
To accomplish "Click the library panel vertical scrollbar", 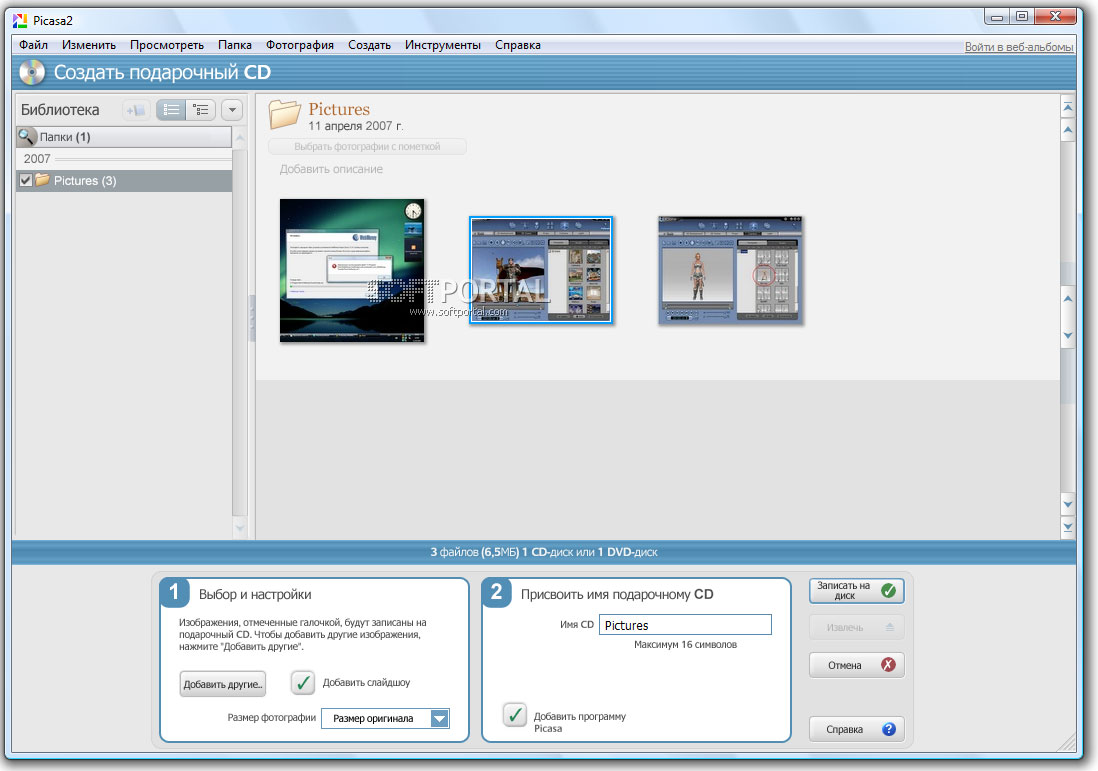I will click(239, 333).
